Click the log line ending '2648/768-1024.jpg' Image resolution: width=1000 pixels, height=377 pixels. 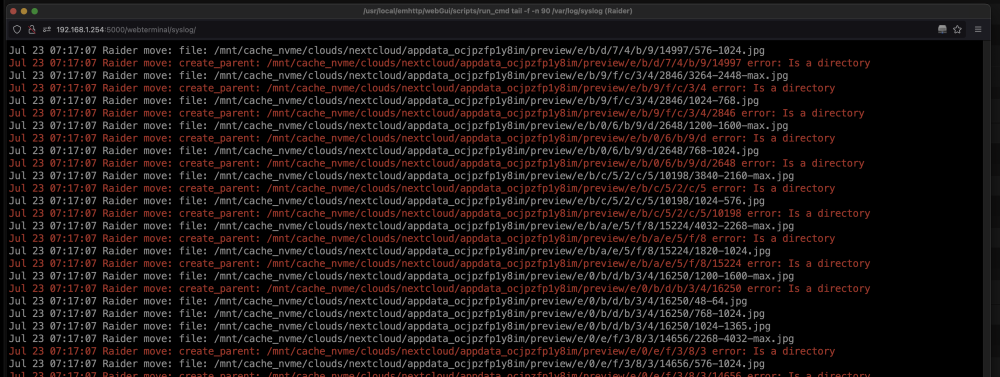(384, 151)
